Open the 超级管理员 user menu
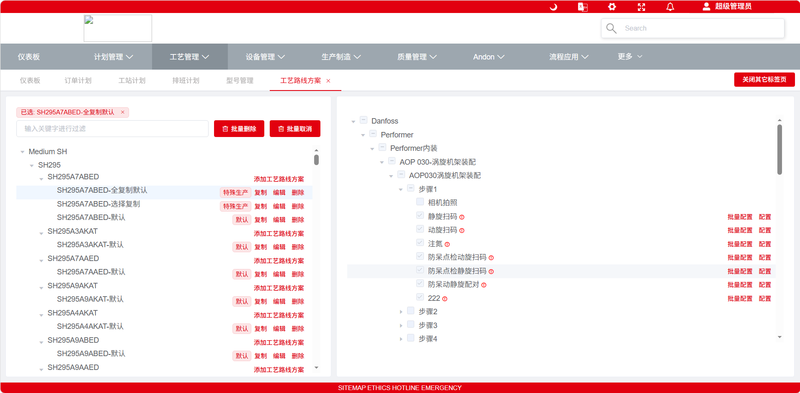Viewport: 800px width, 393px height. point(727,7)
